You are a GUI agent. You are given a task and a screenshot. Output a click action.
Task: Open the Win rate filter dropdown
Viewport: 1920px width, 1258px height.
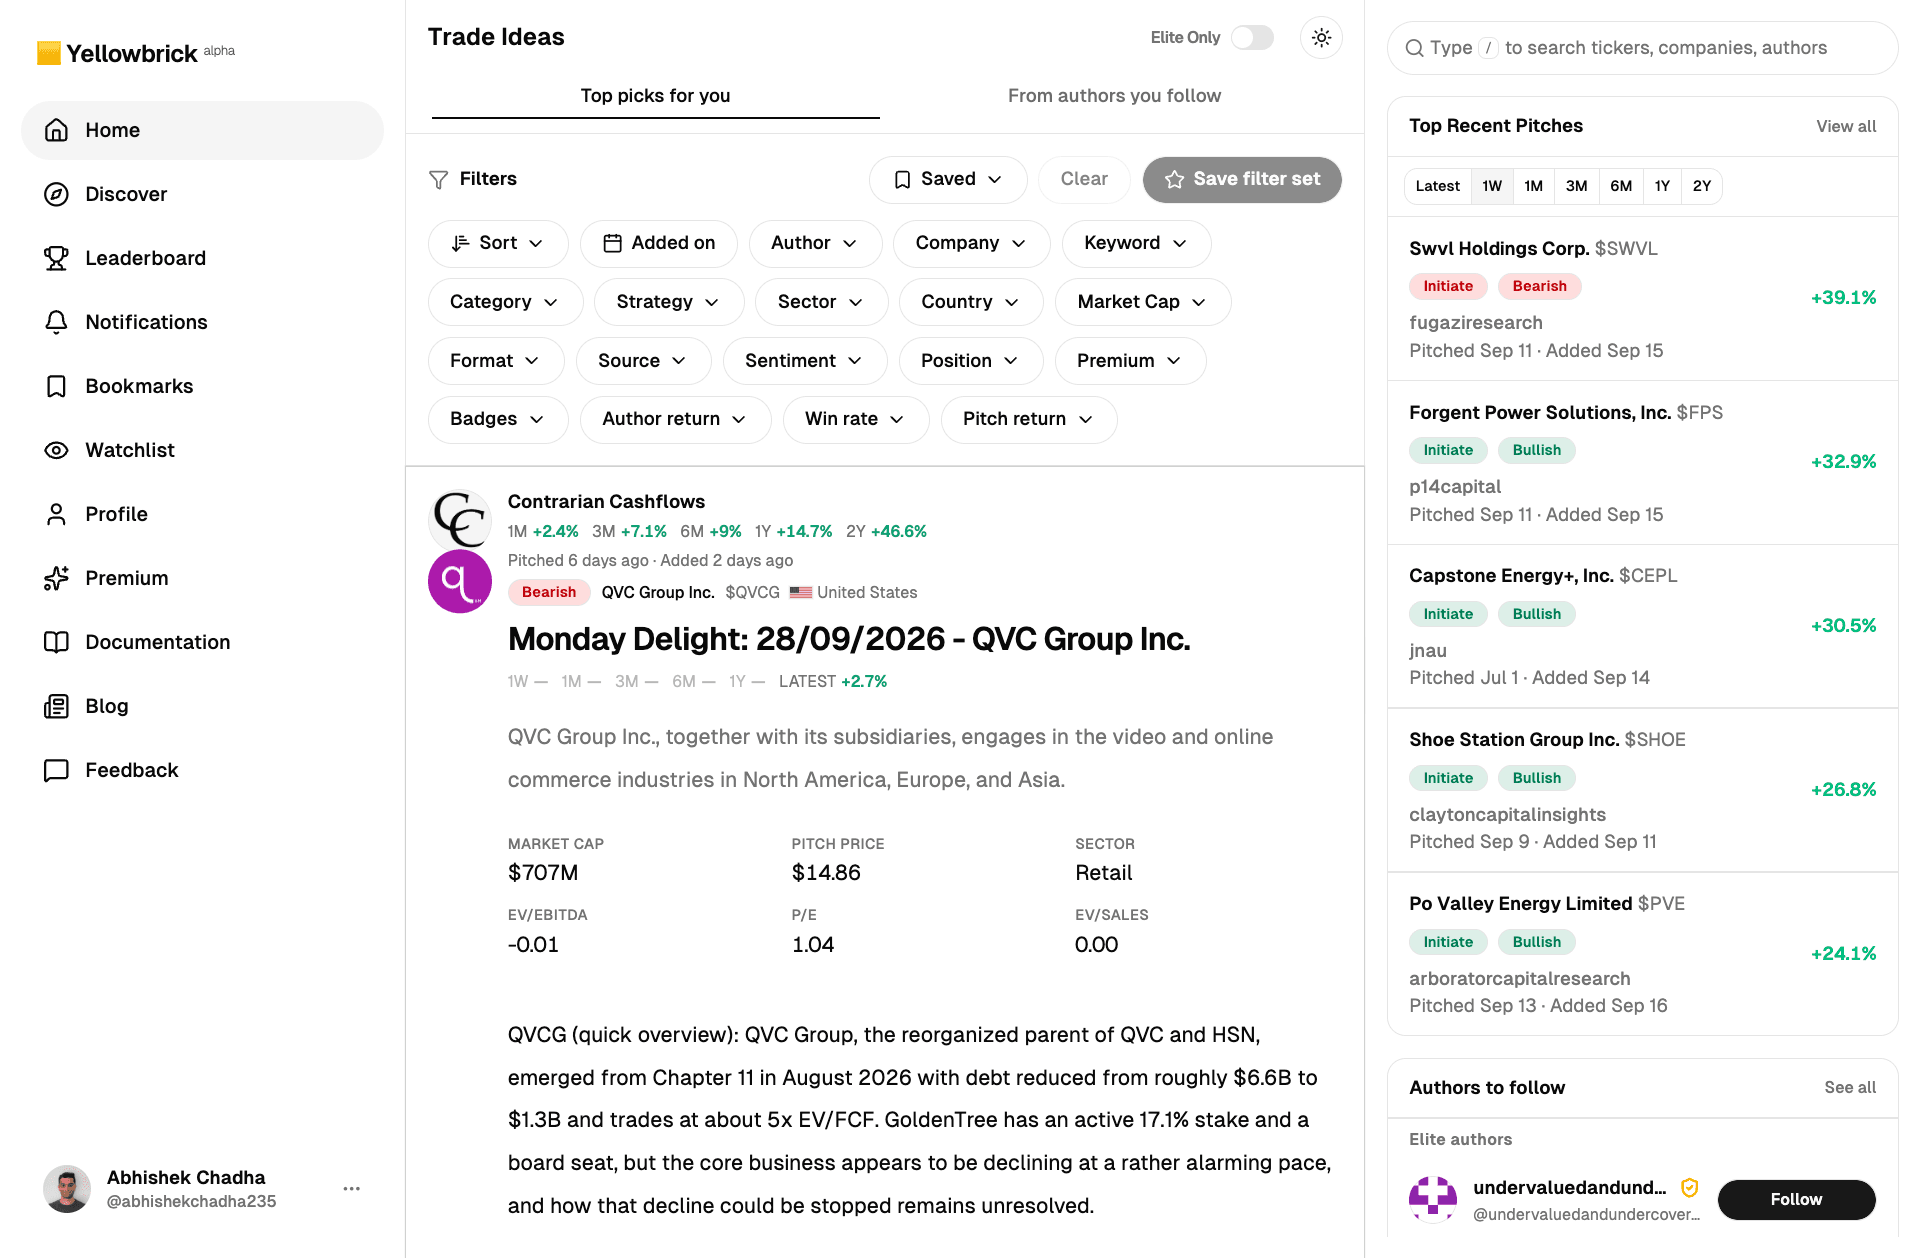[x=855, y=419]
